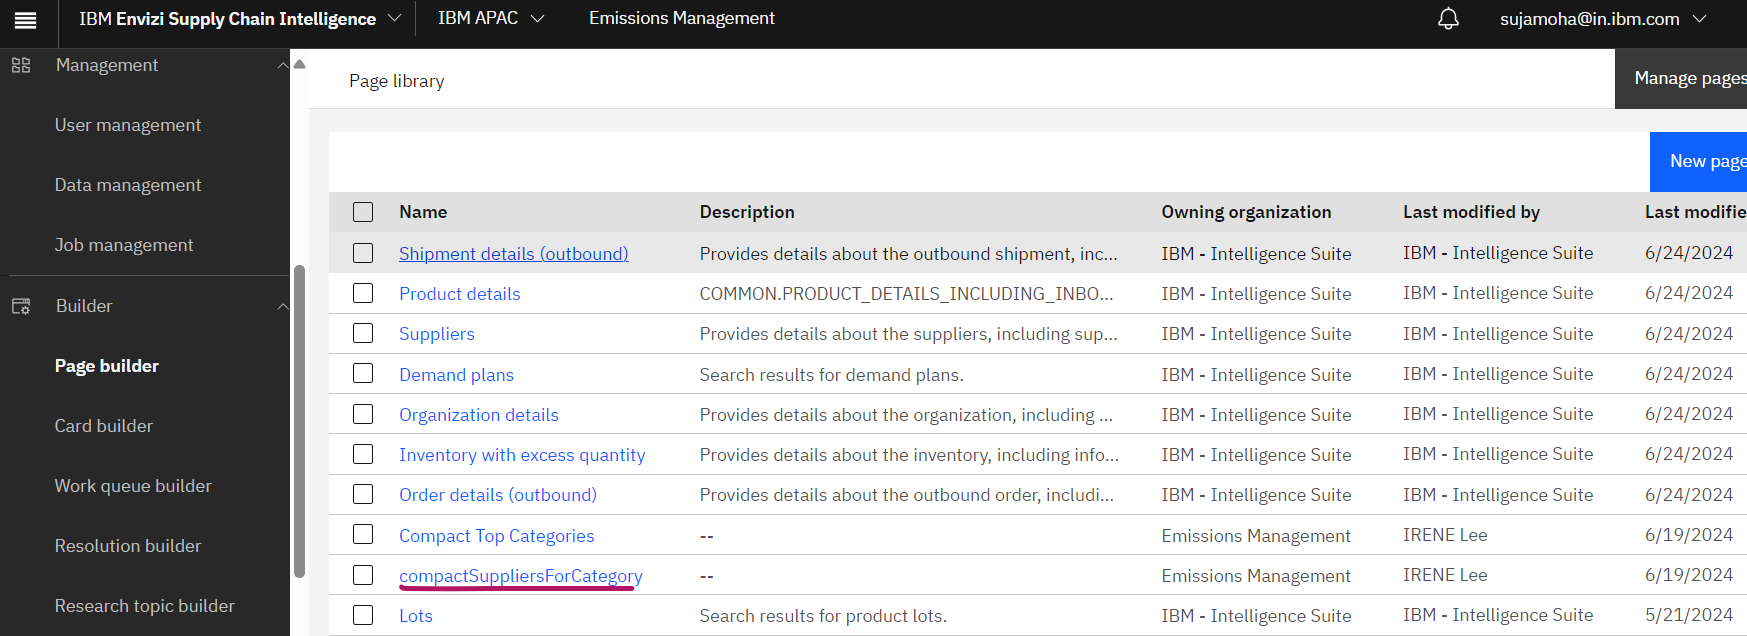Image resolution: width=1747 pixels, height=636 pixels.
Task: Click the sidebar vertical scrollbar
Action: pyautogui.click(x=299, y=421)
